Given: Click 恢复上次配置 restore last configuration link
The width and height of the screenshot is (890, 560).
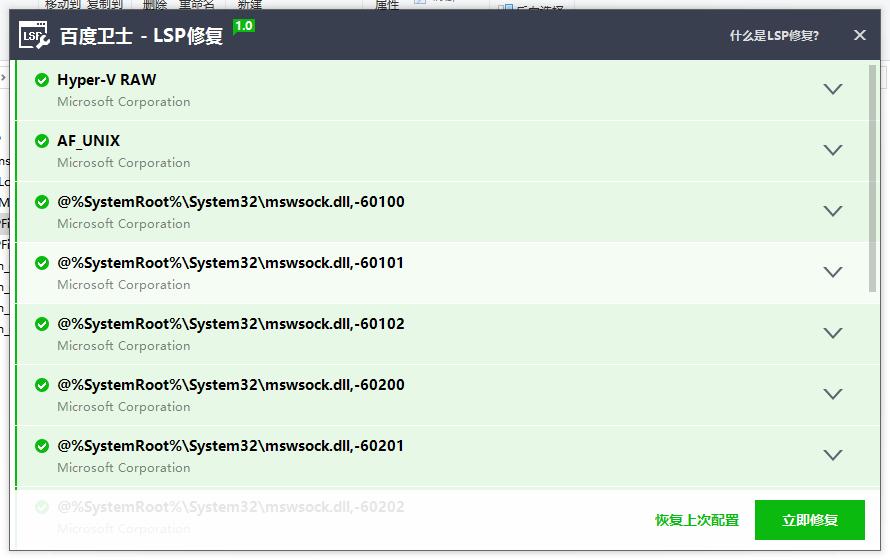Looking at the screenshot, I should [697, 520].
